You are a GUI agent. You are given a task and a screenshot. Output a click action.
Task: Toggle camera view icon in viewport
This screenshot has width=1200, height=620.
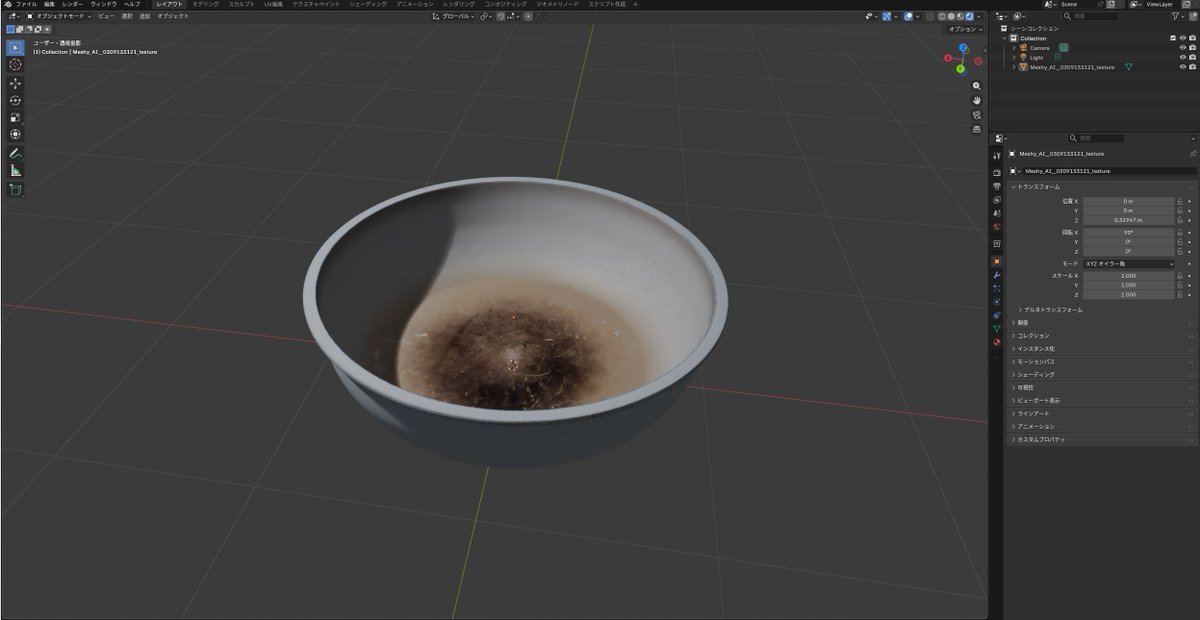tap(976, 114)
